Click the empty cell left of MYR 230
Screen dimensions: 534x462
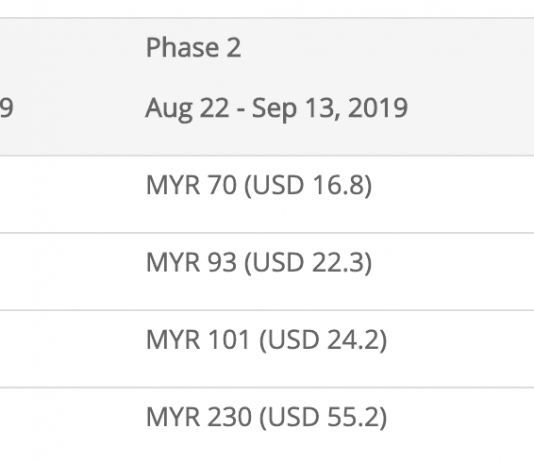click(68, 425)
